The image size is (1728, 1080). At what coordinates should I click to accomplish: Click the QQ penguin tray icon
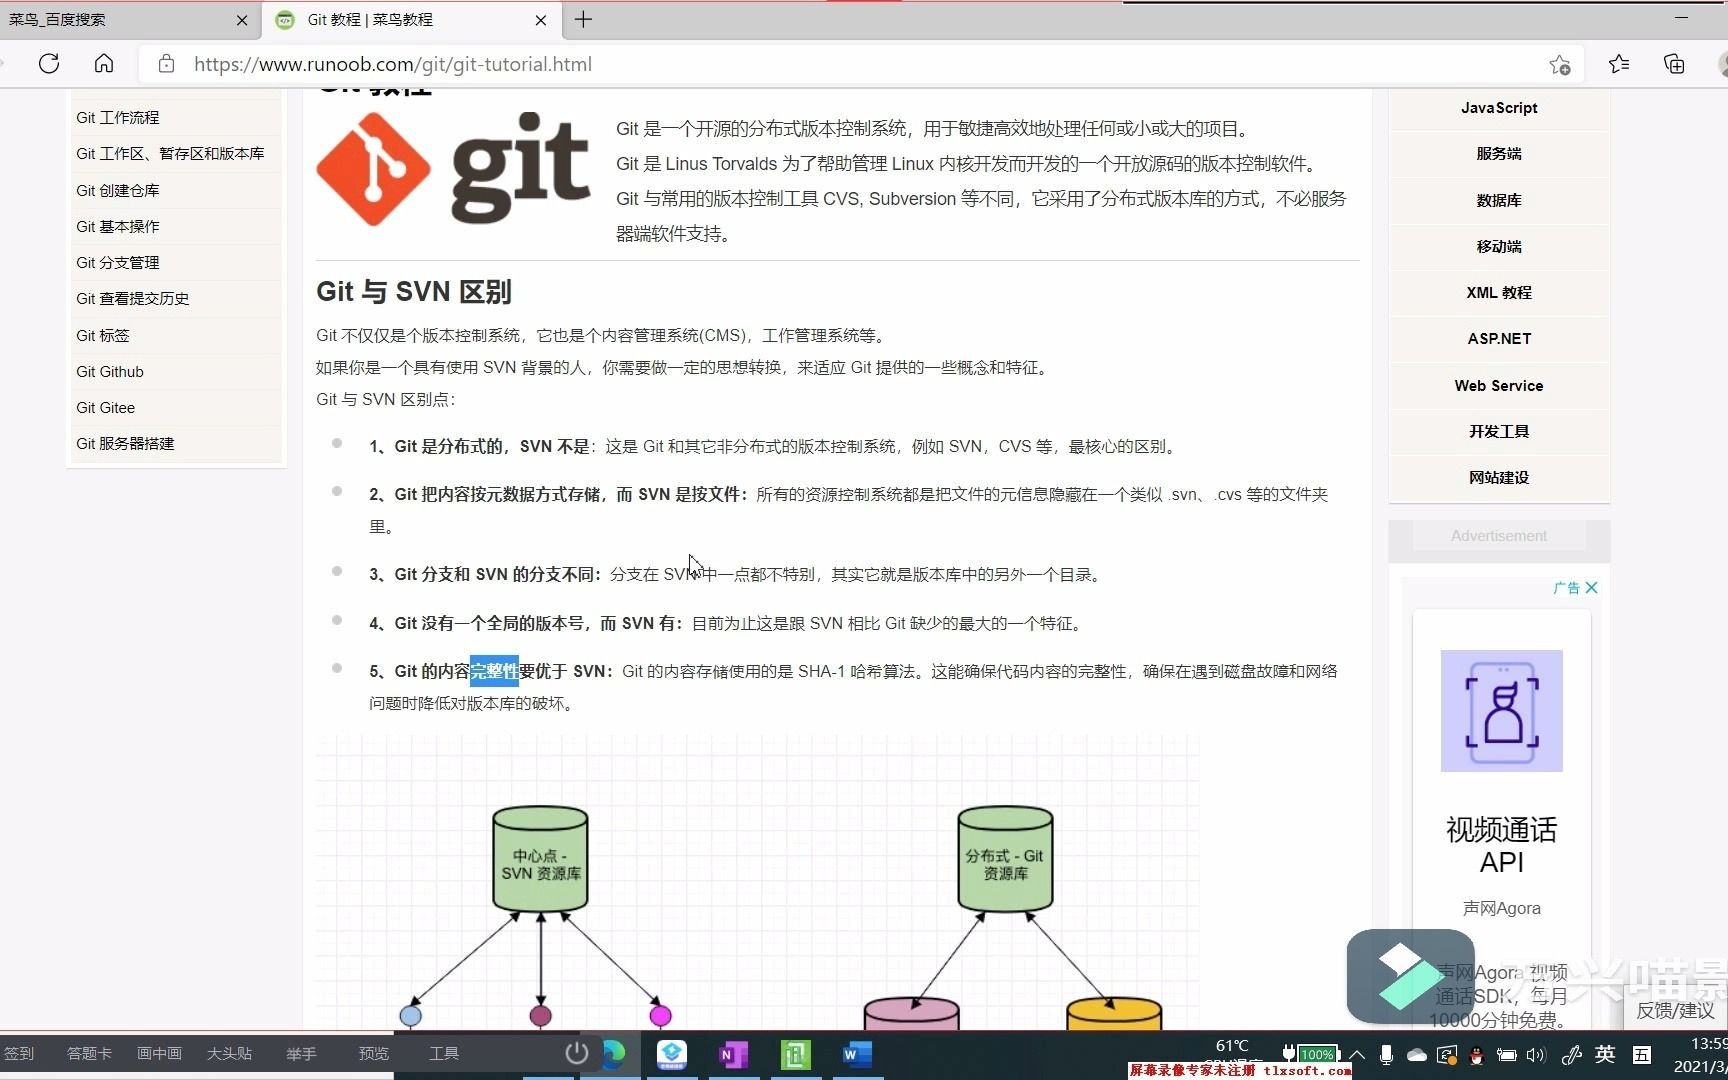click(x=1476, y=1054)
